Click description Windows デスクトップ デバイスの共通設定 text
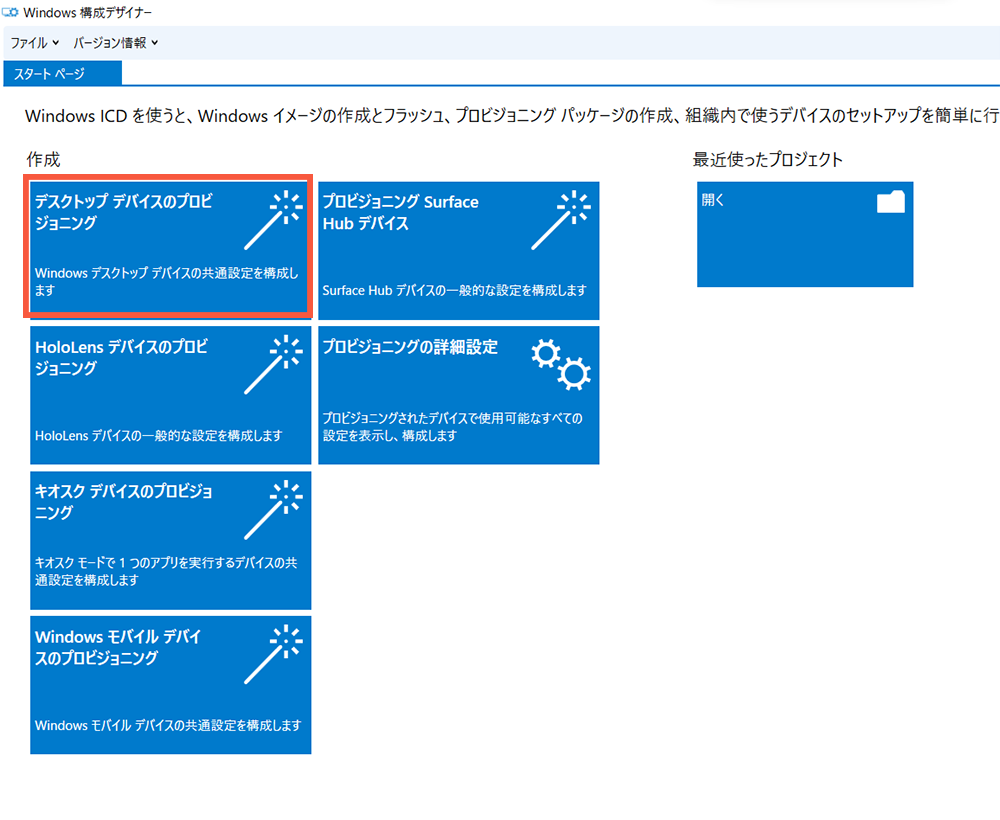The height and width of the screenshot is (820, 1000). [166, 281]
